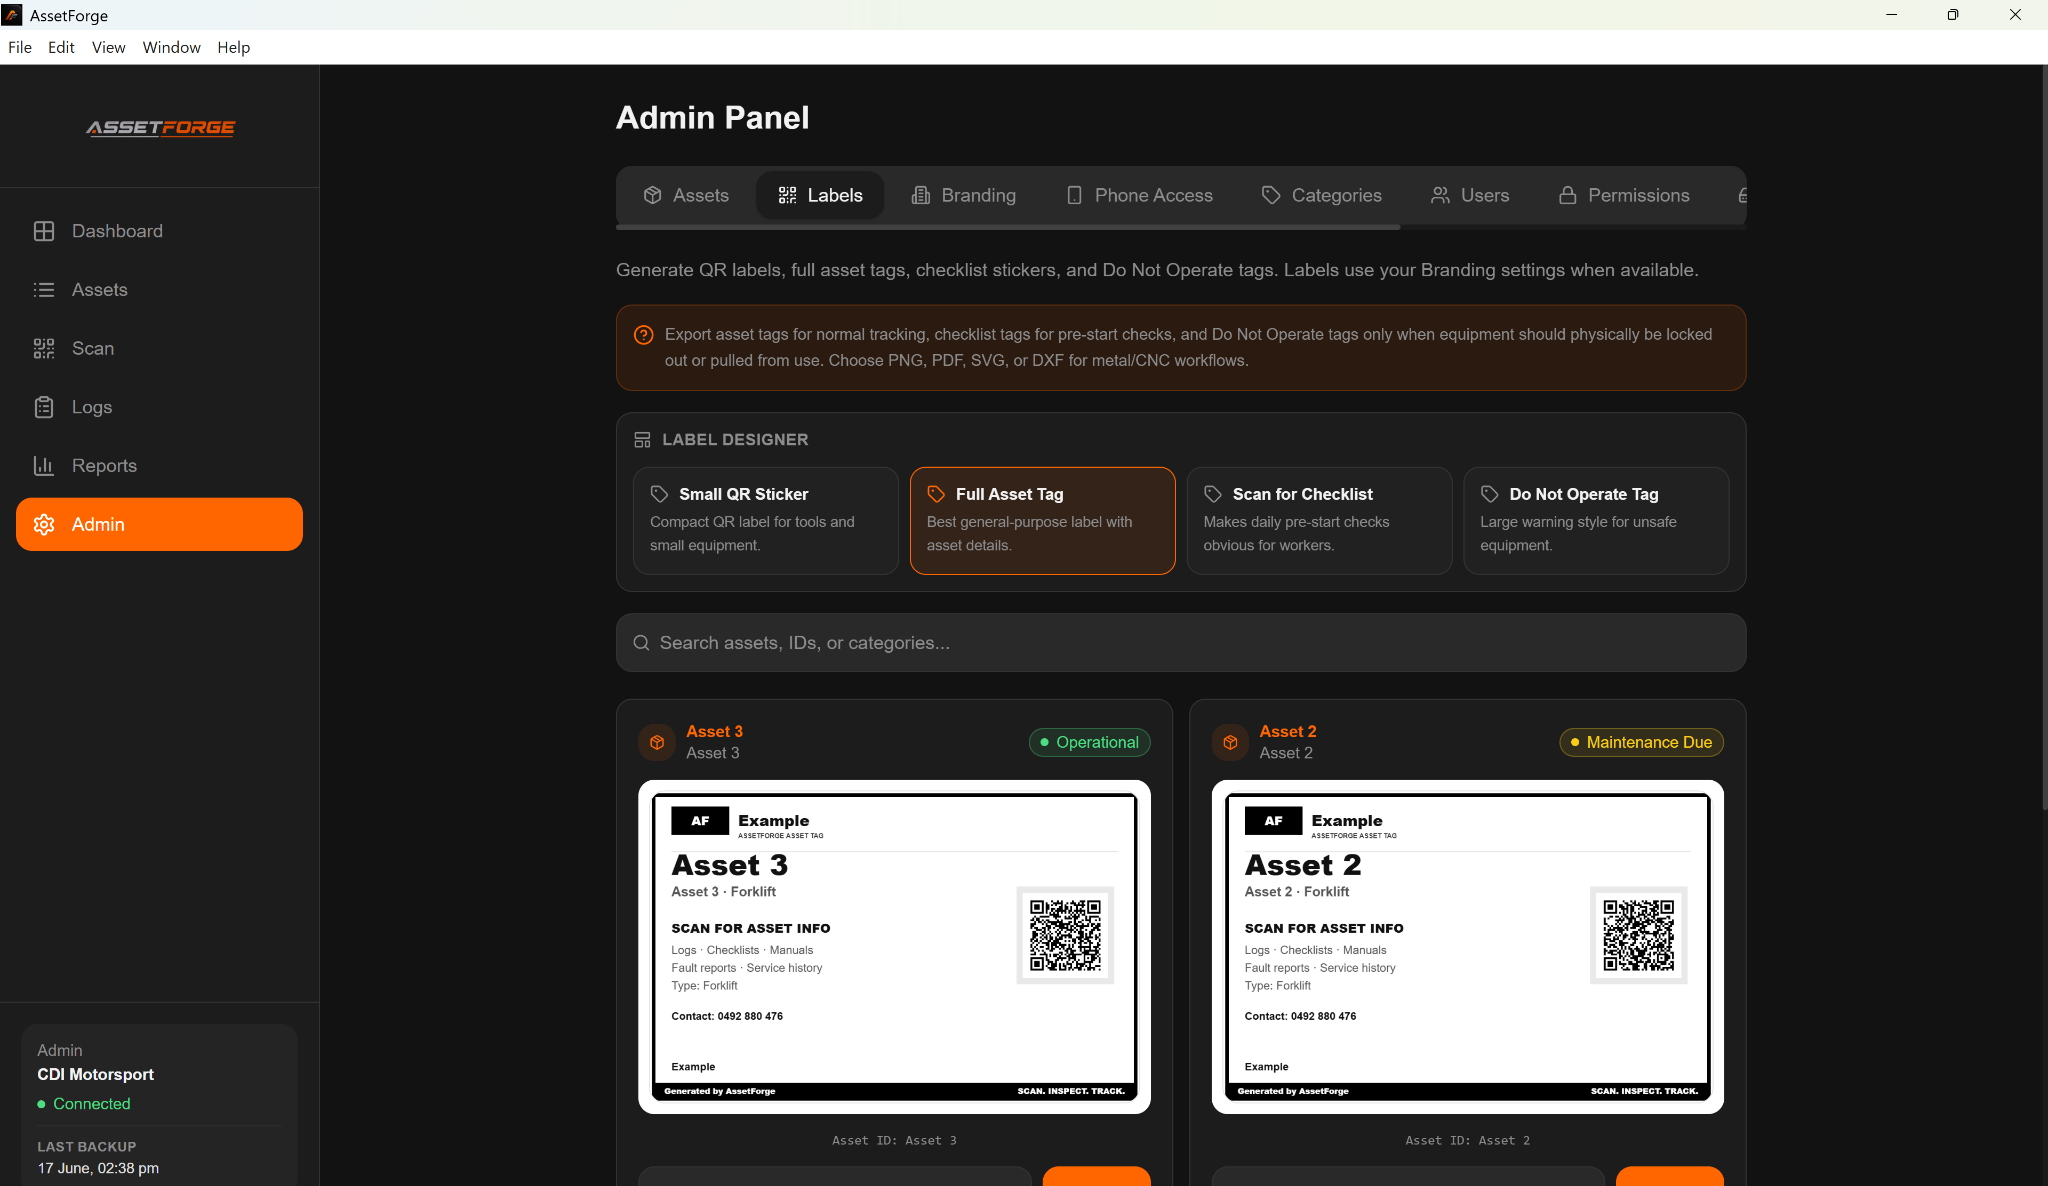Switch to the Labels tab
2048x1186 pixels.
[x=820, y=195]
